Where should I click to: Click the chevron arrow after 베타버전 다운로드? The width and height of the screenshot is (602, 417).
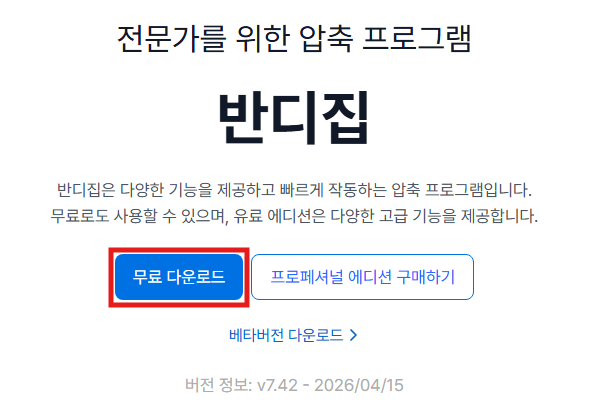[354, 335]
